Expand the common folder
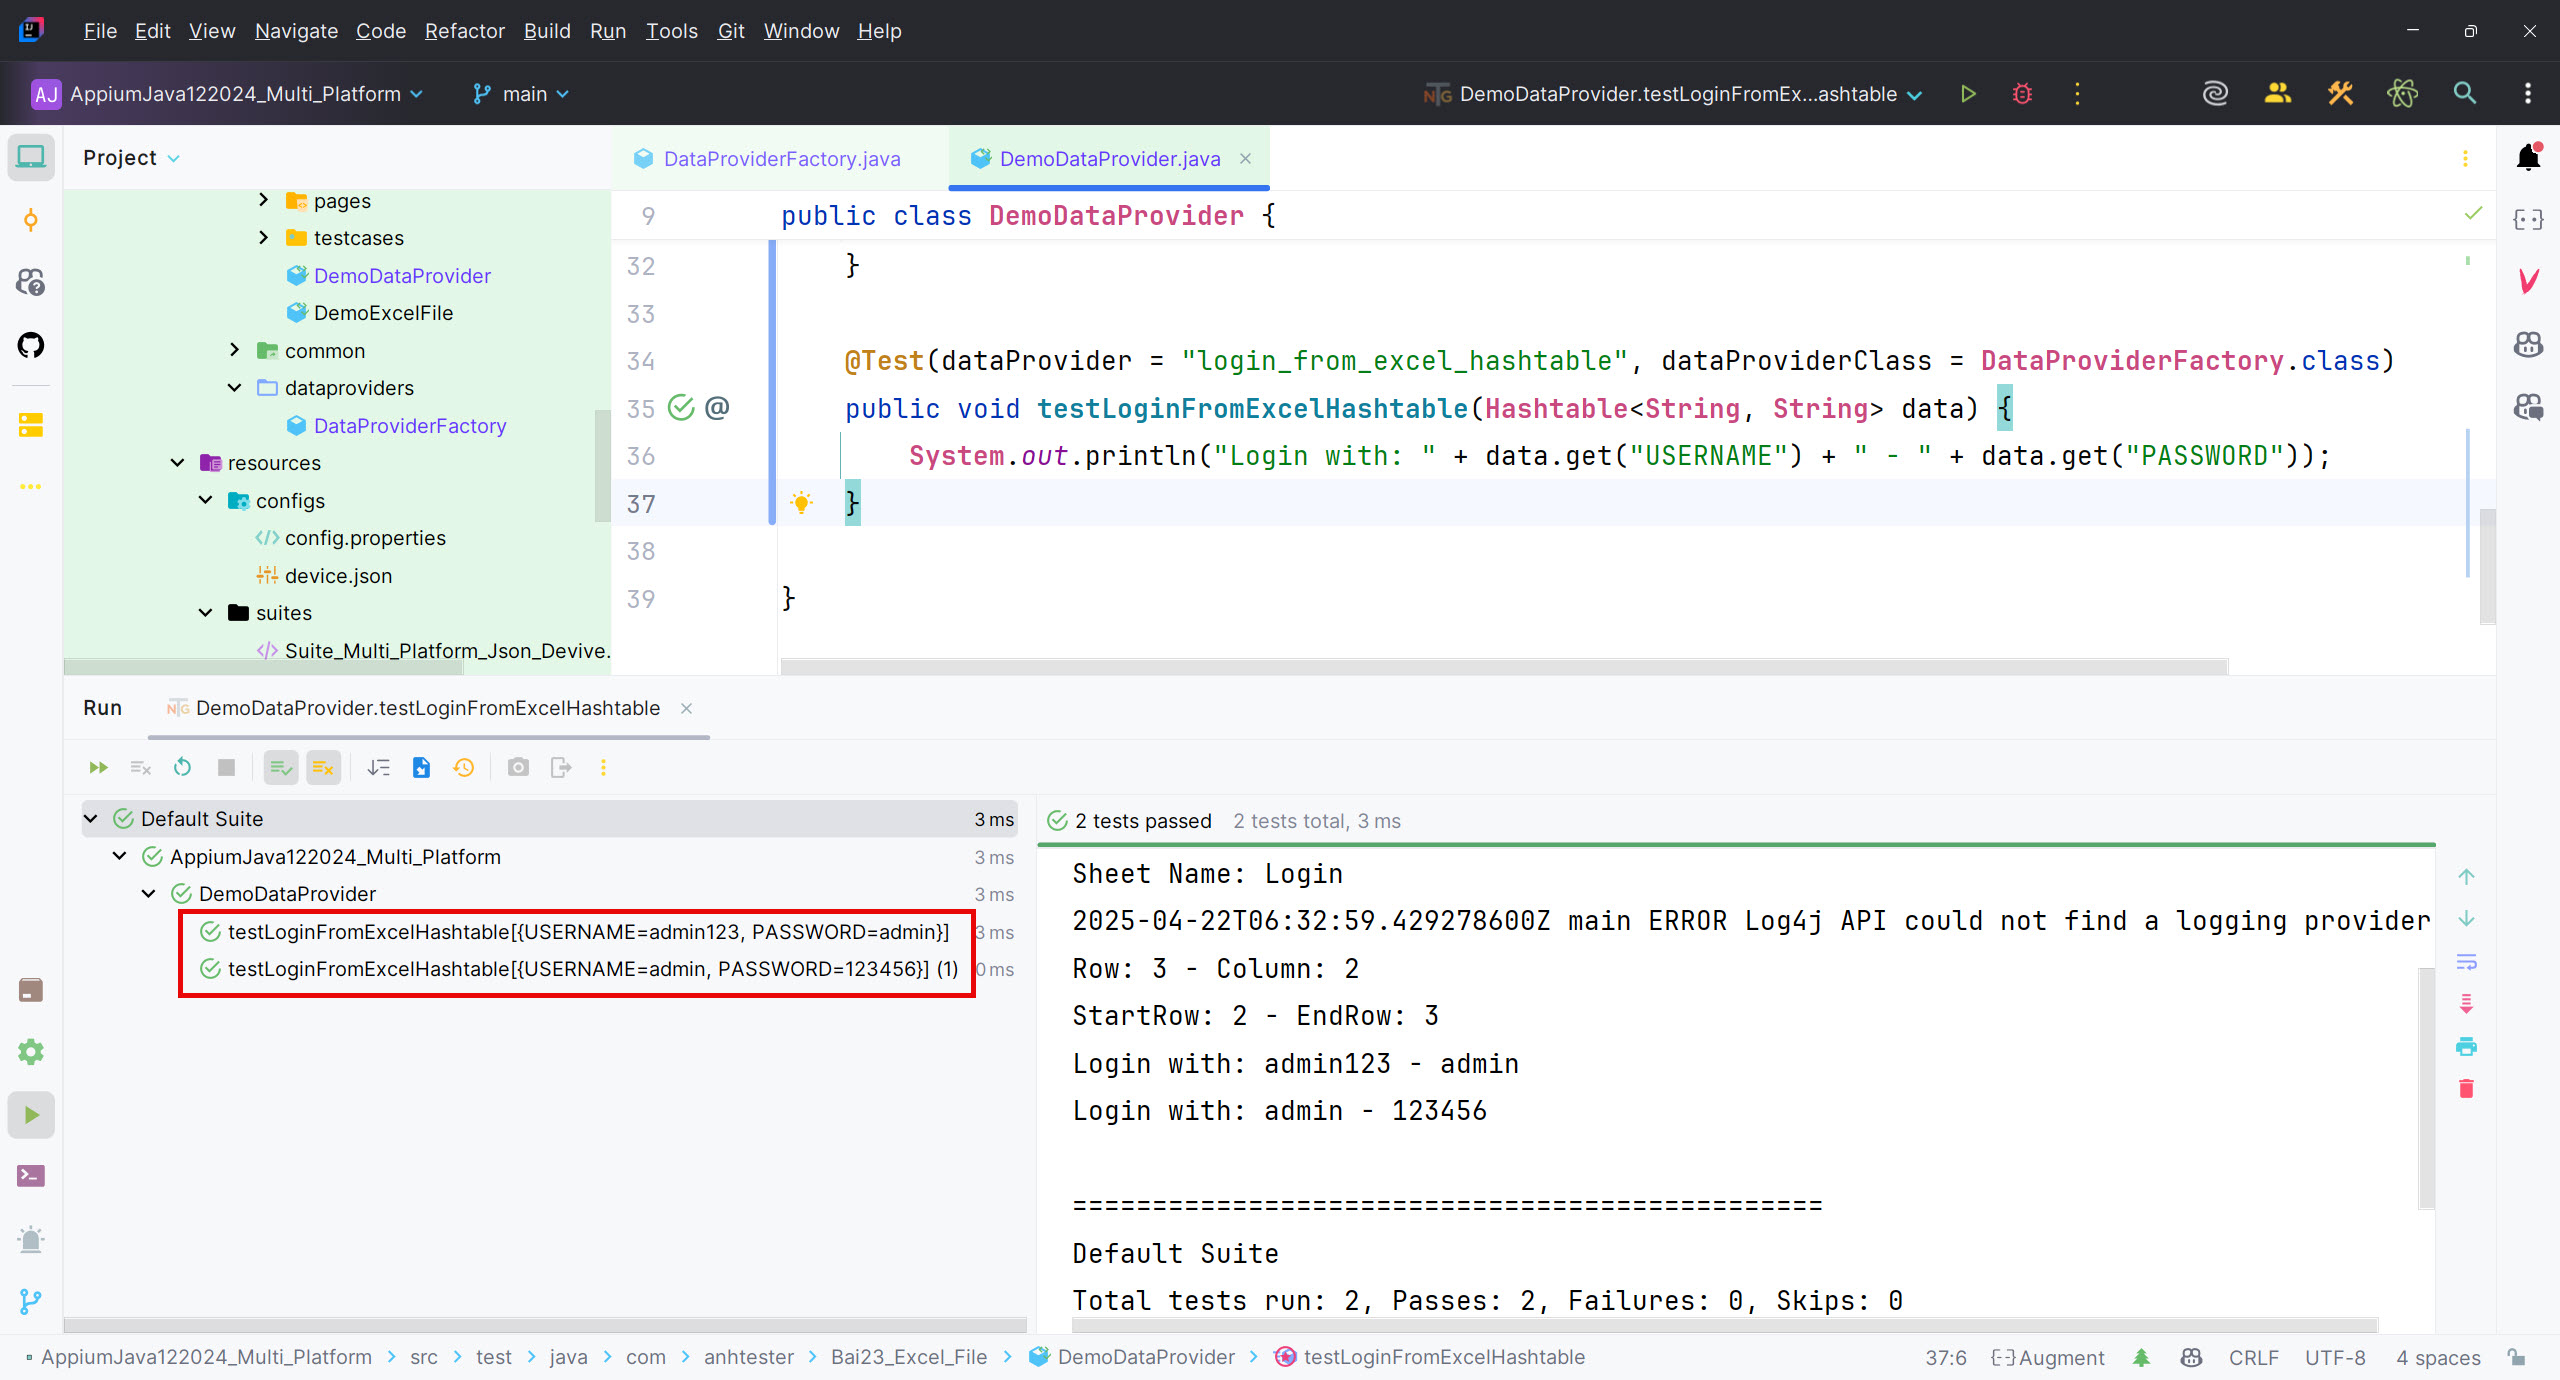 click(234, 350)
